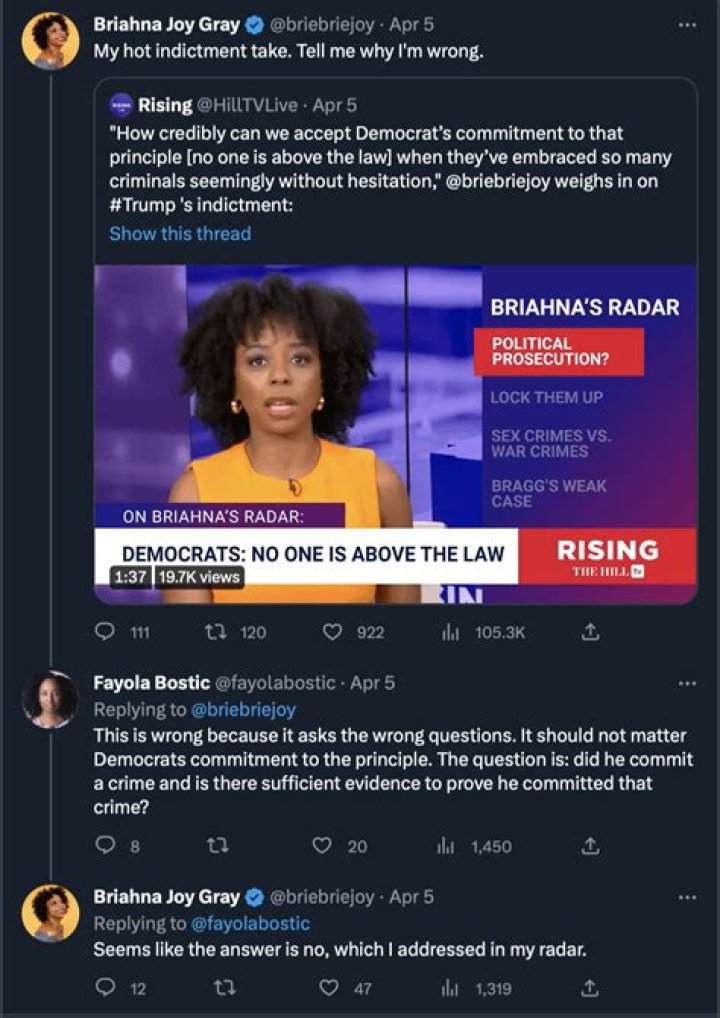This screenshot has width=720, height=1018.
Task: Open Briahna Joy Gray's top avatar
Action: tap(50, 40)
